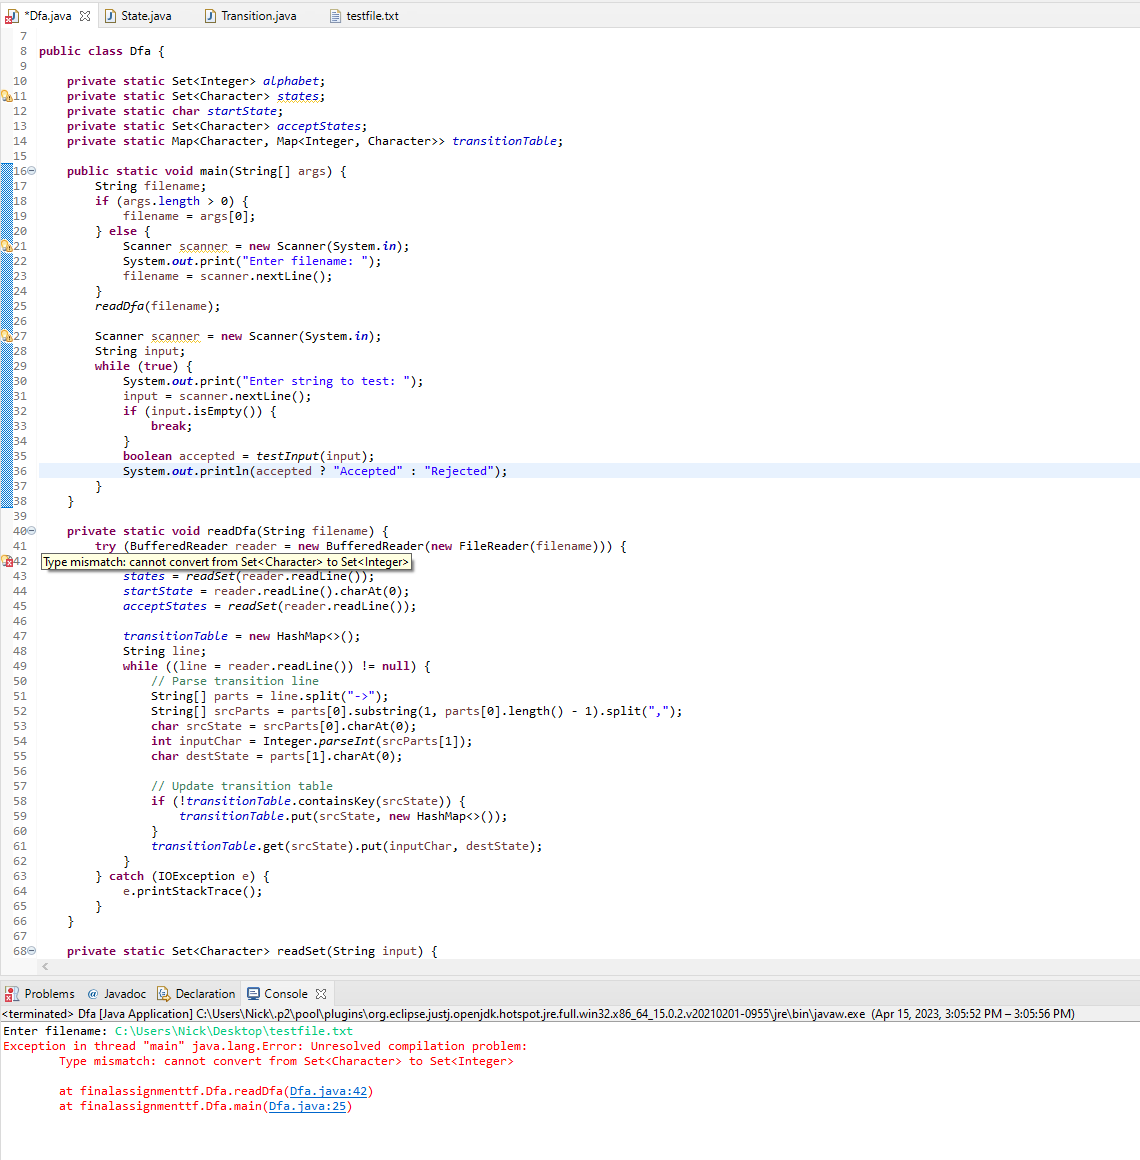This screenshot has height=1160, width=1140.
Task: Click the Dfa.java file icon in tab
Action: 11,16
